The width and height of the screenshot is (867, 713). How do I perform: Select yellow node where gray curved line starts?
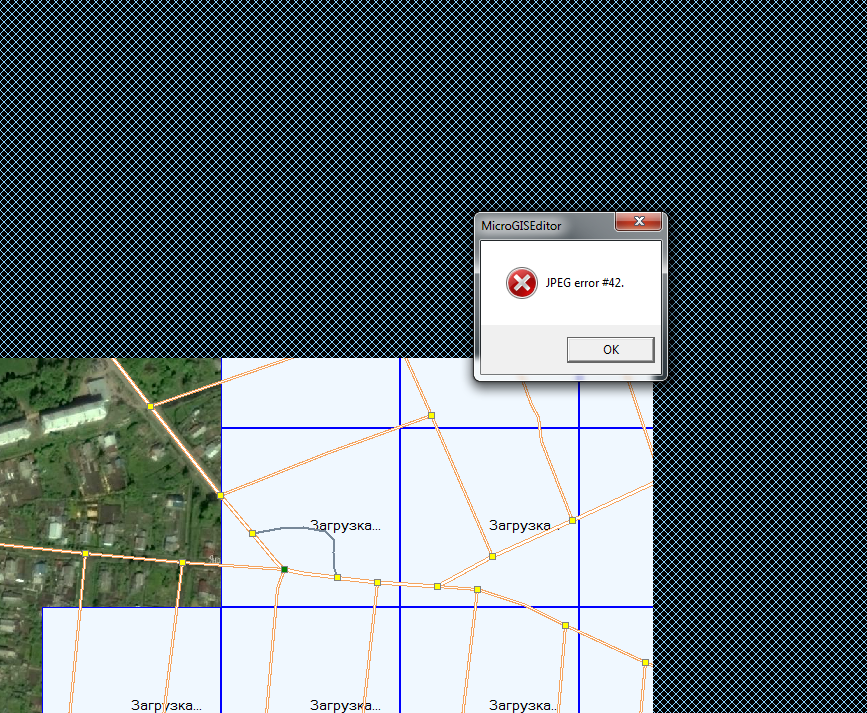(252, 533)
